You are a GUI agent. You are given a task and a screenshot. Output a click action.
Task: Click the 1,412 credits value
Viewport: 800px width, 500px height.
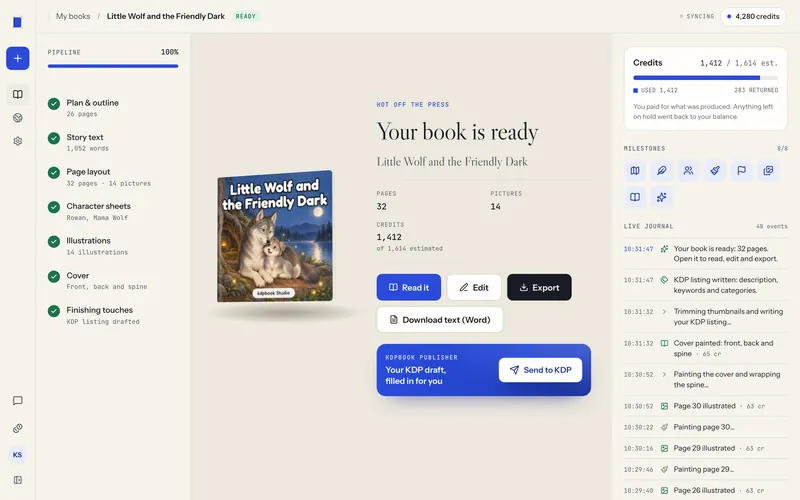click(389, 237)
